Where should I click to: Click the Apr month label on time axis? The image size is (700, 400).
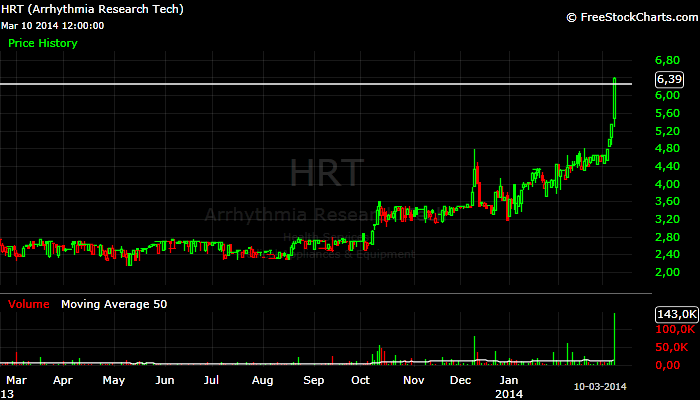point(62,380)
